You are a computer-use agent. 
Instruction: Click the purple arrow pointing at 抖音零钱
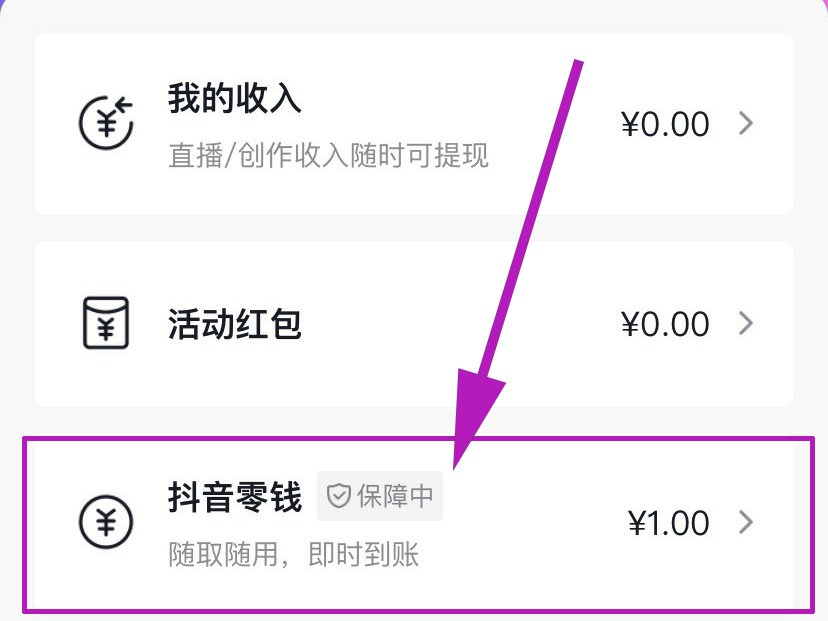[x=520, y=260]
